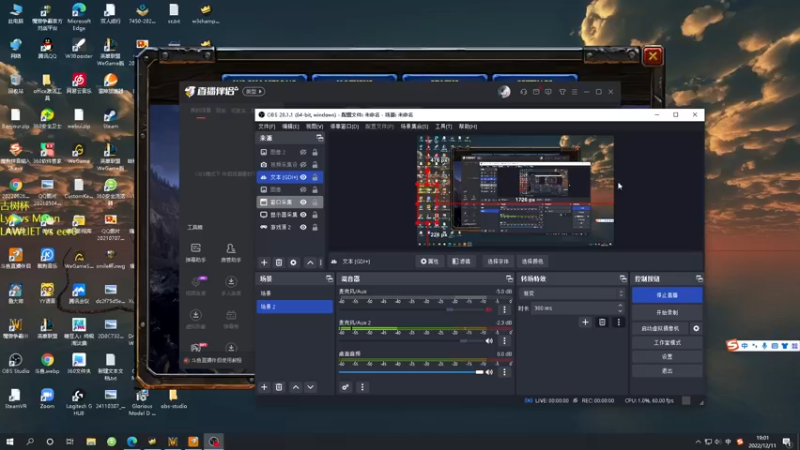800x450 pixels.
Task: Adjust the 300 ms duration spinner arrows
Action: 620,308
